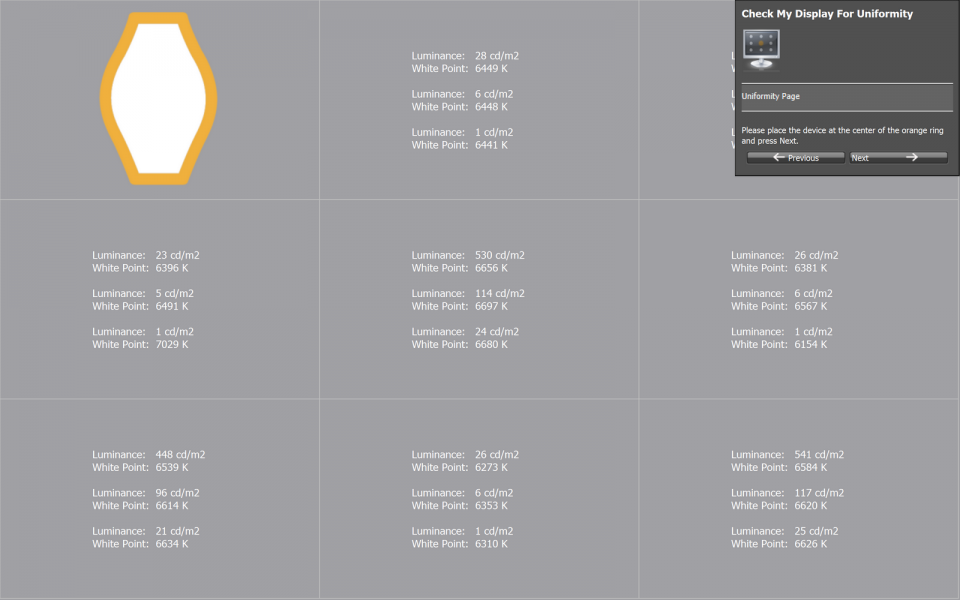
Task: Select the 6656 K white point value
Action: [x=491, y=268]
